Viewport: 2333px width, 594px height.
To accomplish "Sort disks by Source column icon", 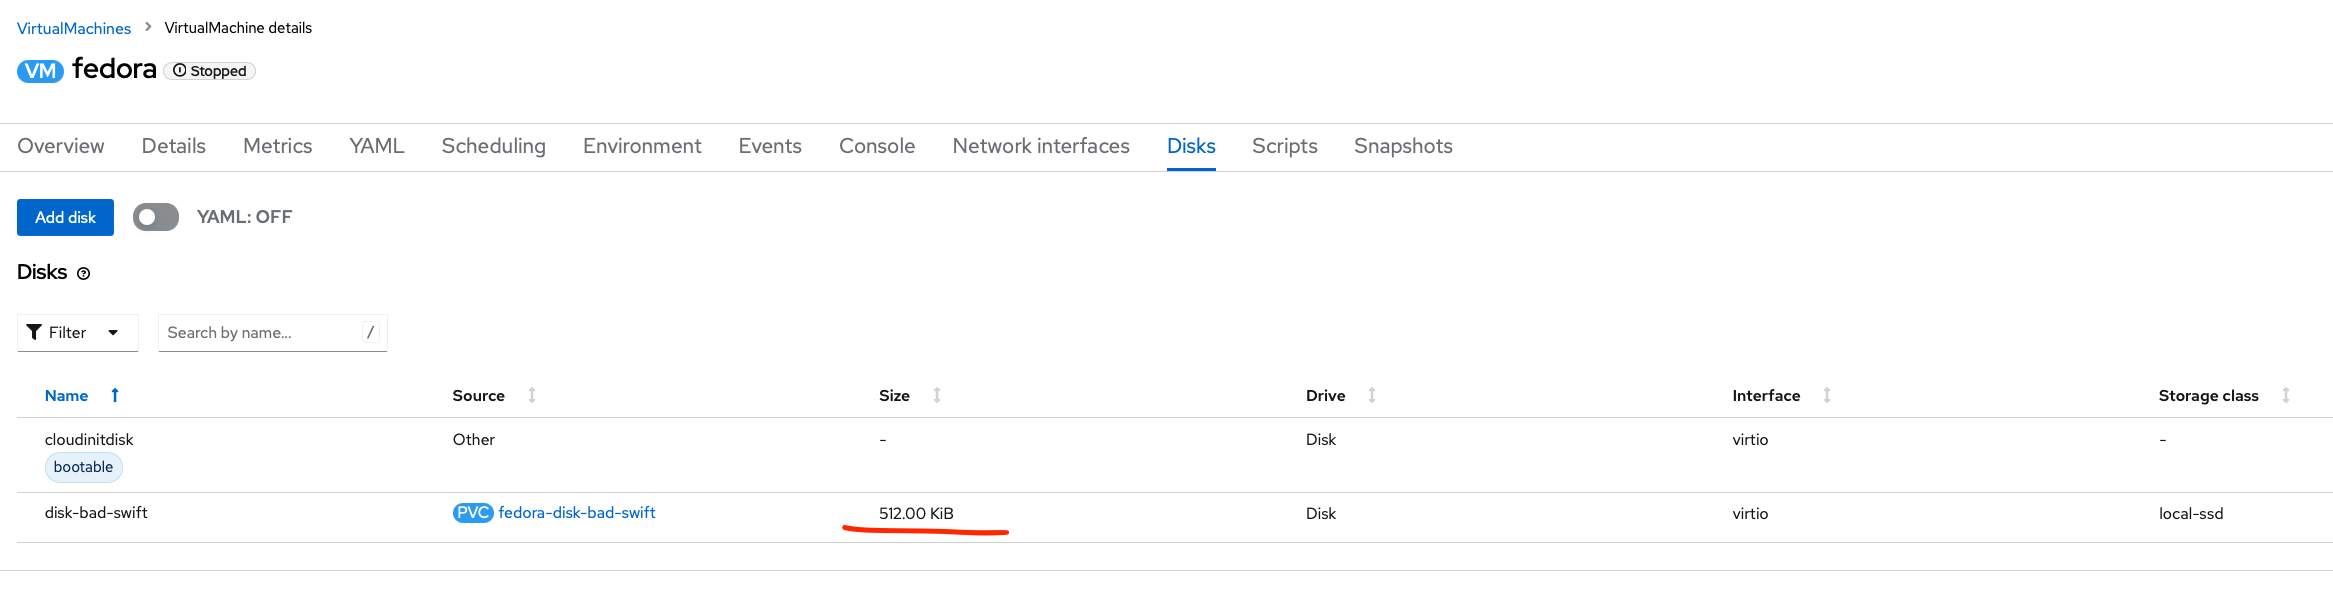I will (532, 396).
